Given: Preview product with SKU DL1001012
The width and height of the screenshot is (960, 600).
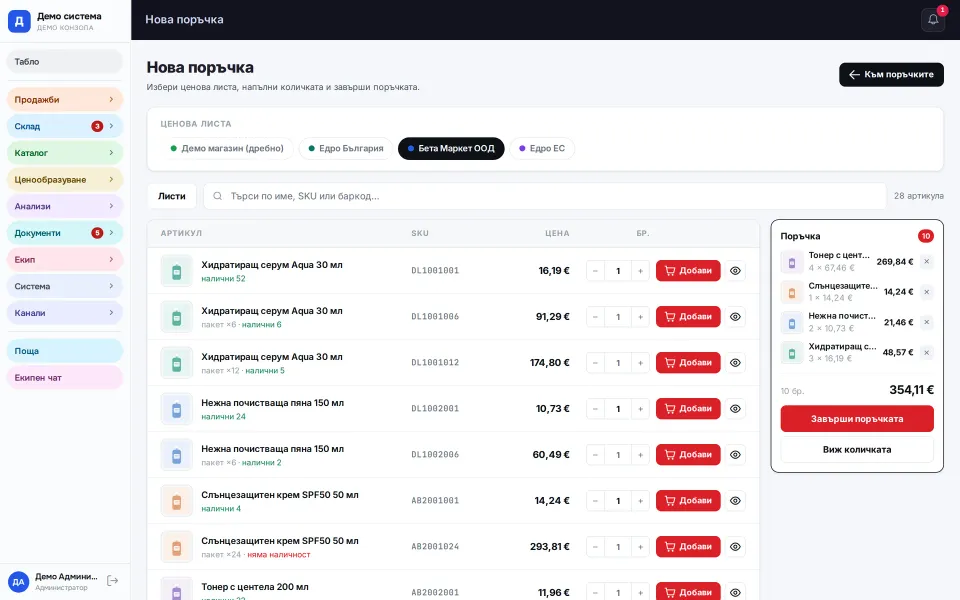Looking at the screenshot, I should pos(735,362).
